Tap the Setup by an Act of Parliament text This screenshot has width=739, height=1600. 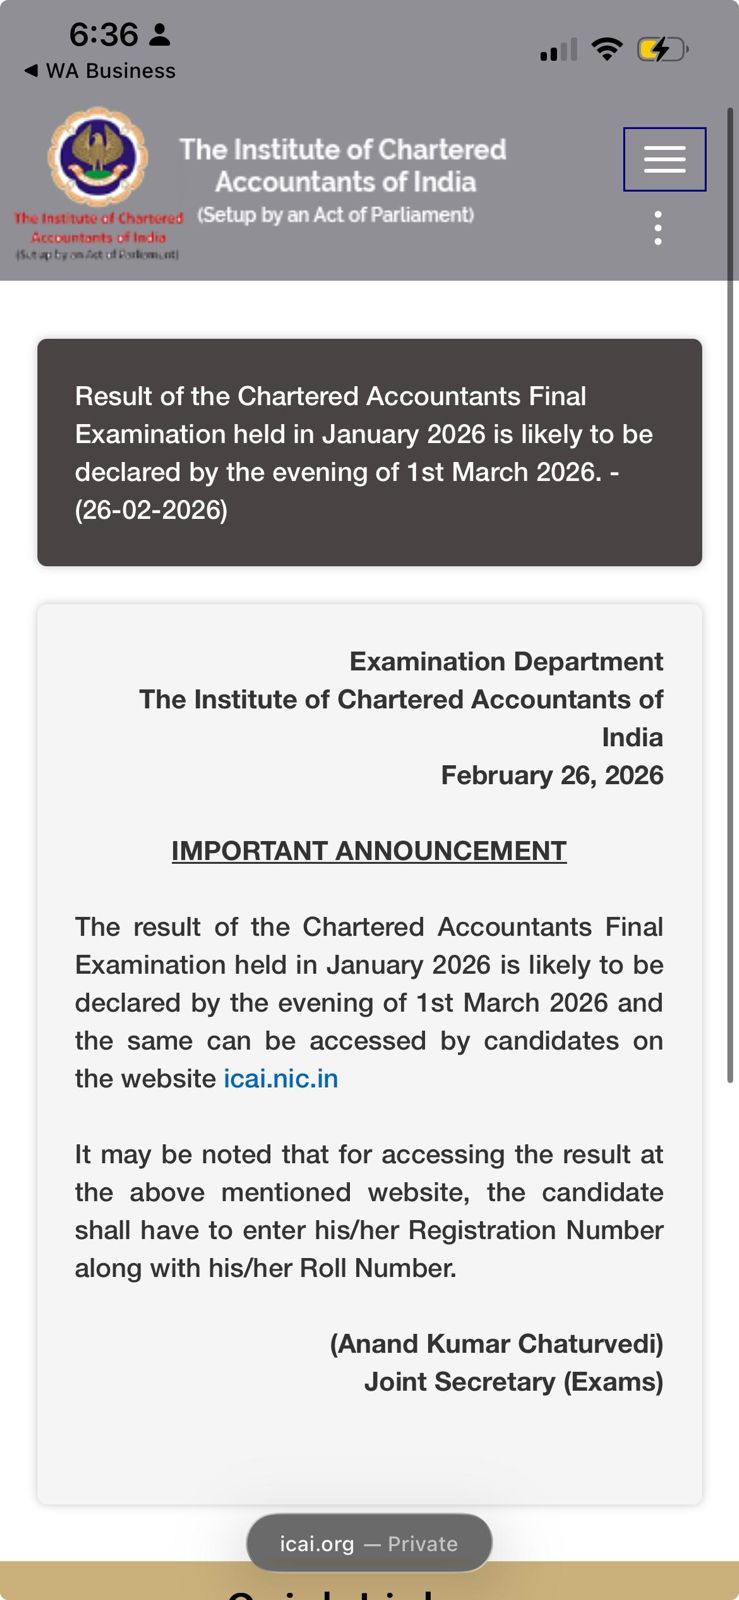[x=336, y=214]
